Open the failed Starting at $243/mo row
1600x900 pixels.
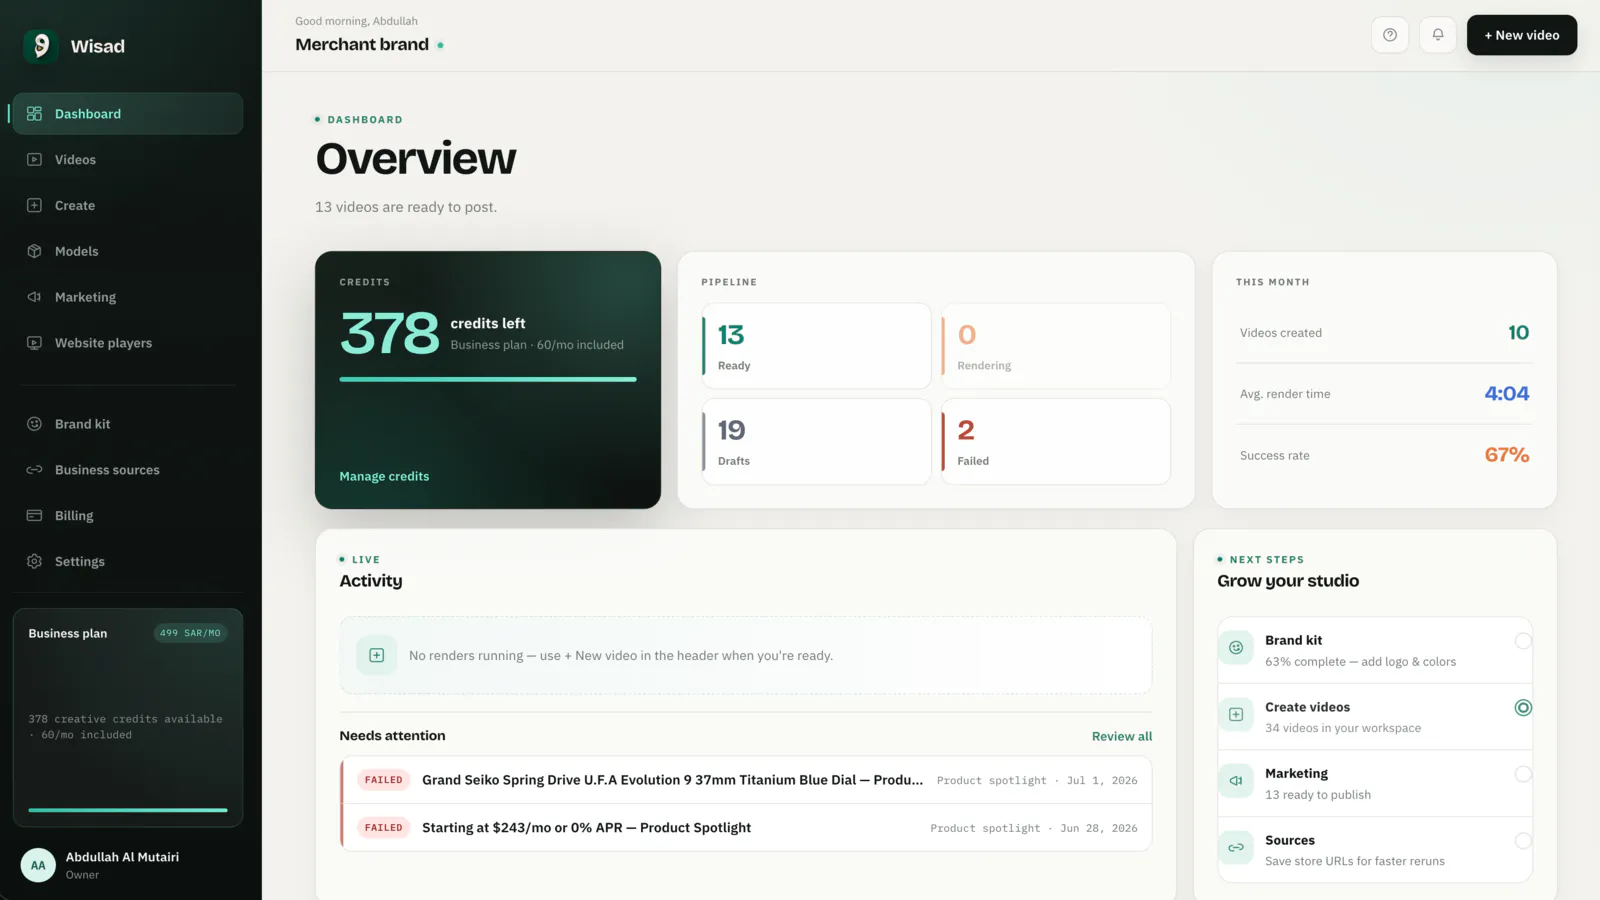pyautogui.click(x=746, y=828)
